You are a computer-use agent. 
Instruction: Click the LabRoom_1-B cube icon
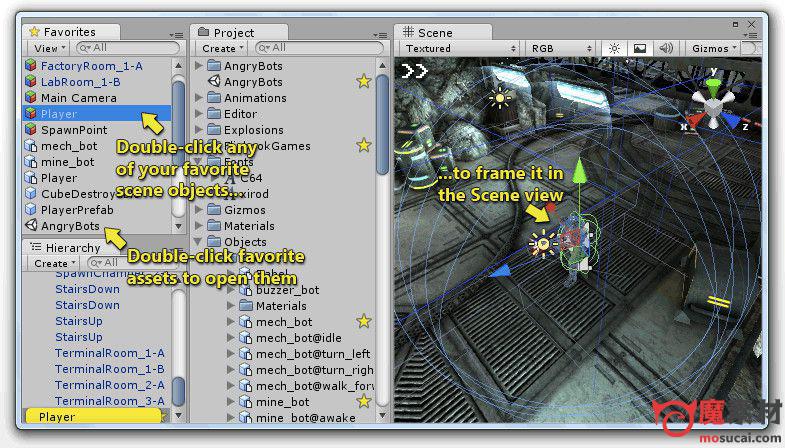click(31, 82)
